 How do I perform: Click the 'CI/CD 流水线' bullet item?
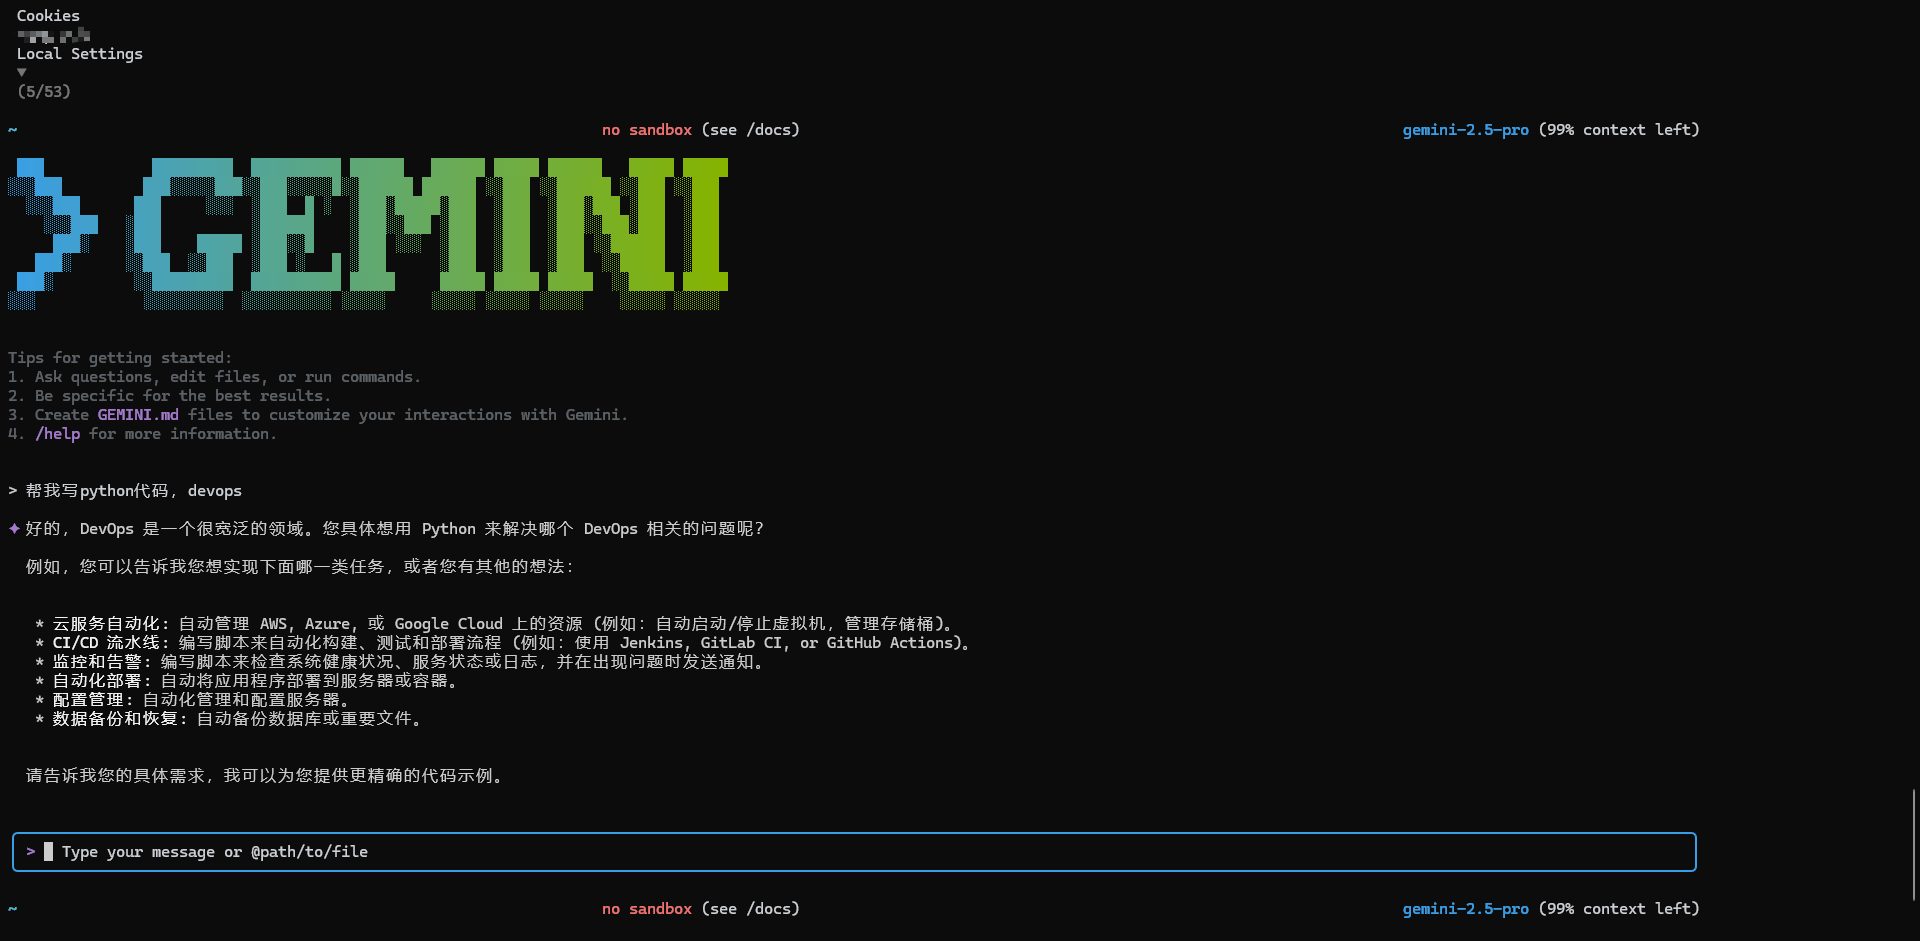pos(506,643)
